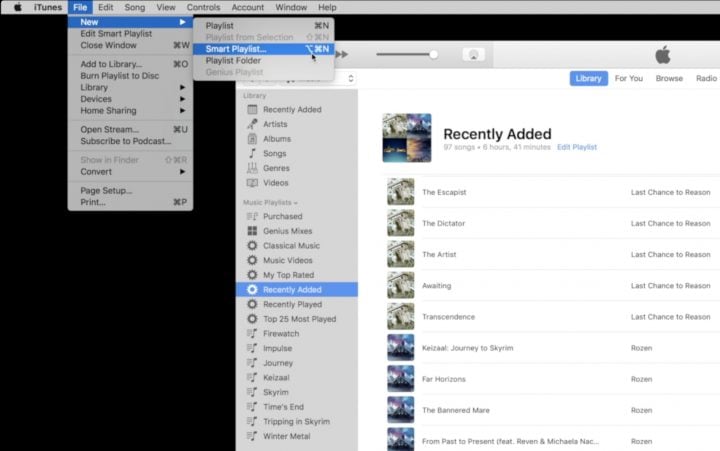Click artwork for Far Horizons song
720x451 pixels.
pyautogui.click(x=400, y=379)
